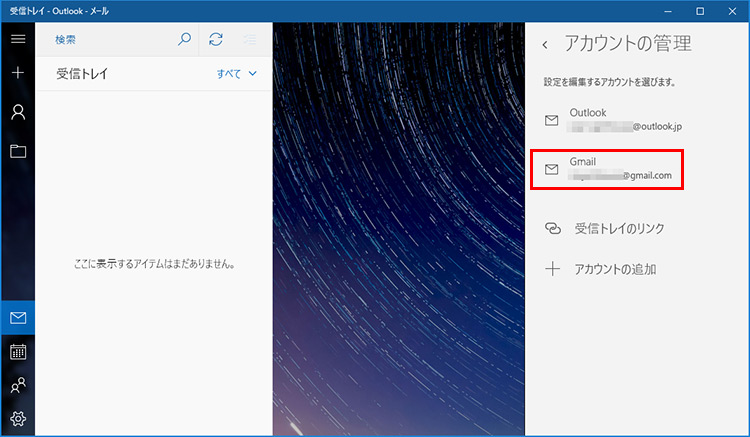
Task: Open the People contacts icon
Action: tap(17, 385)
